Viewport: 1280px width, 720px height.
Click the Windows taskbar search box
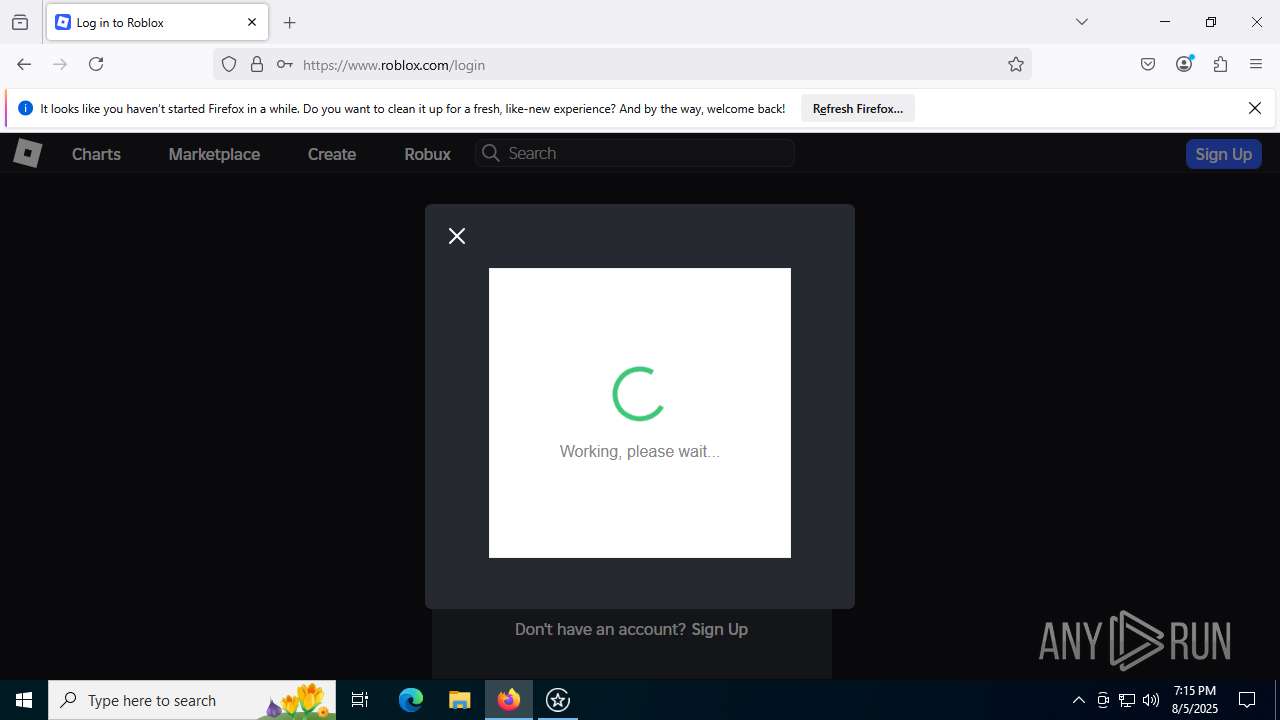tap(192, 700)
